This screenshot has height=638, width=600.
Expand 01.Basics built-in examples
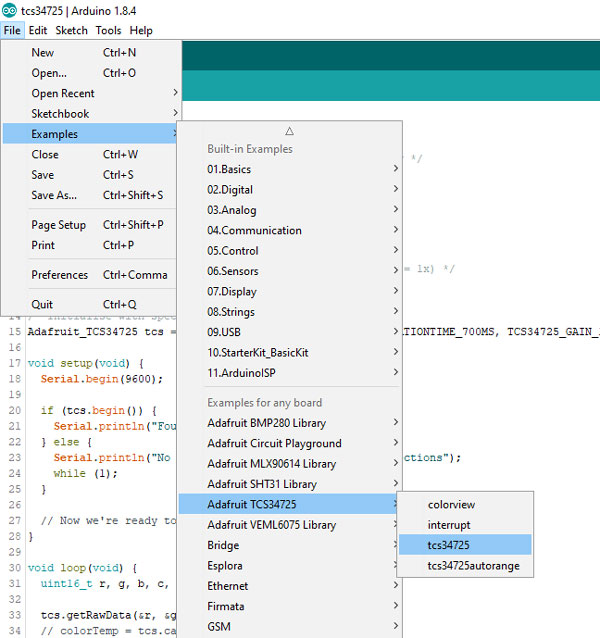pos(229,169)
